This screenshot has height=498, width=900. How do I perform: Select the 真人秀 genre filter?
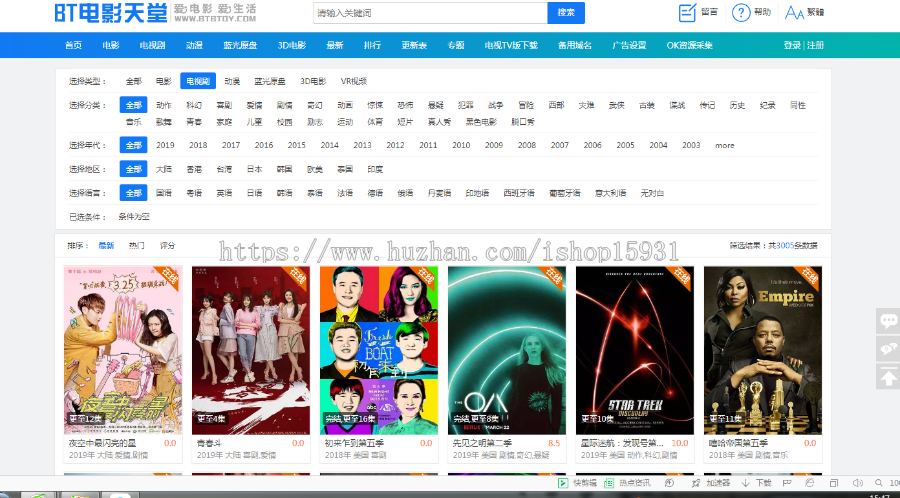[x=439, y=122]
